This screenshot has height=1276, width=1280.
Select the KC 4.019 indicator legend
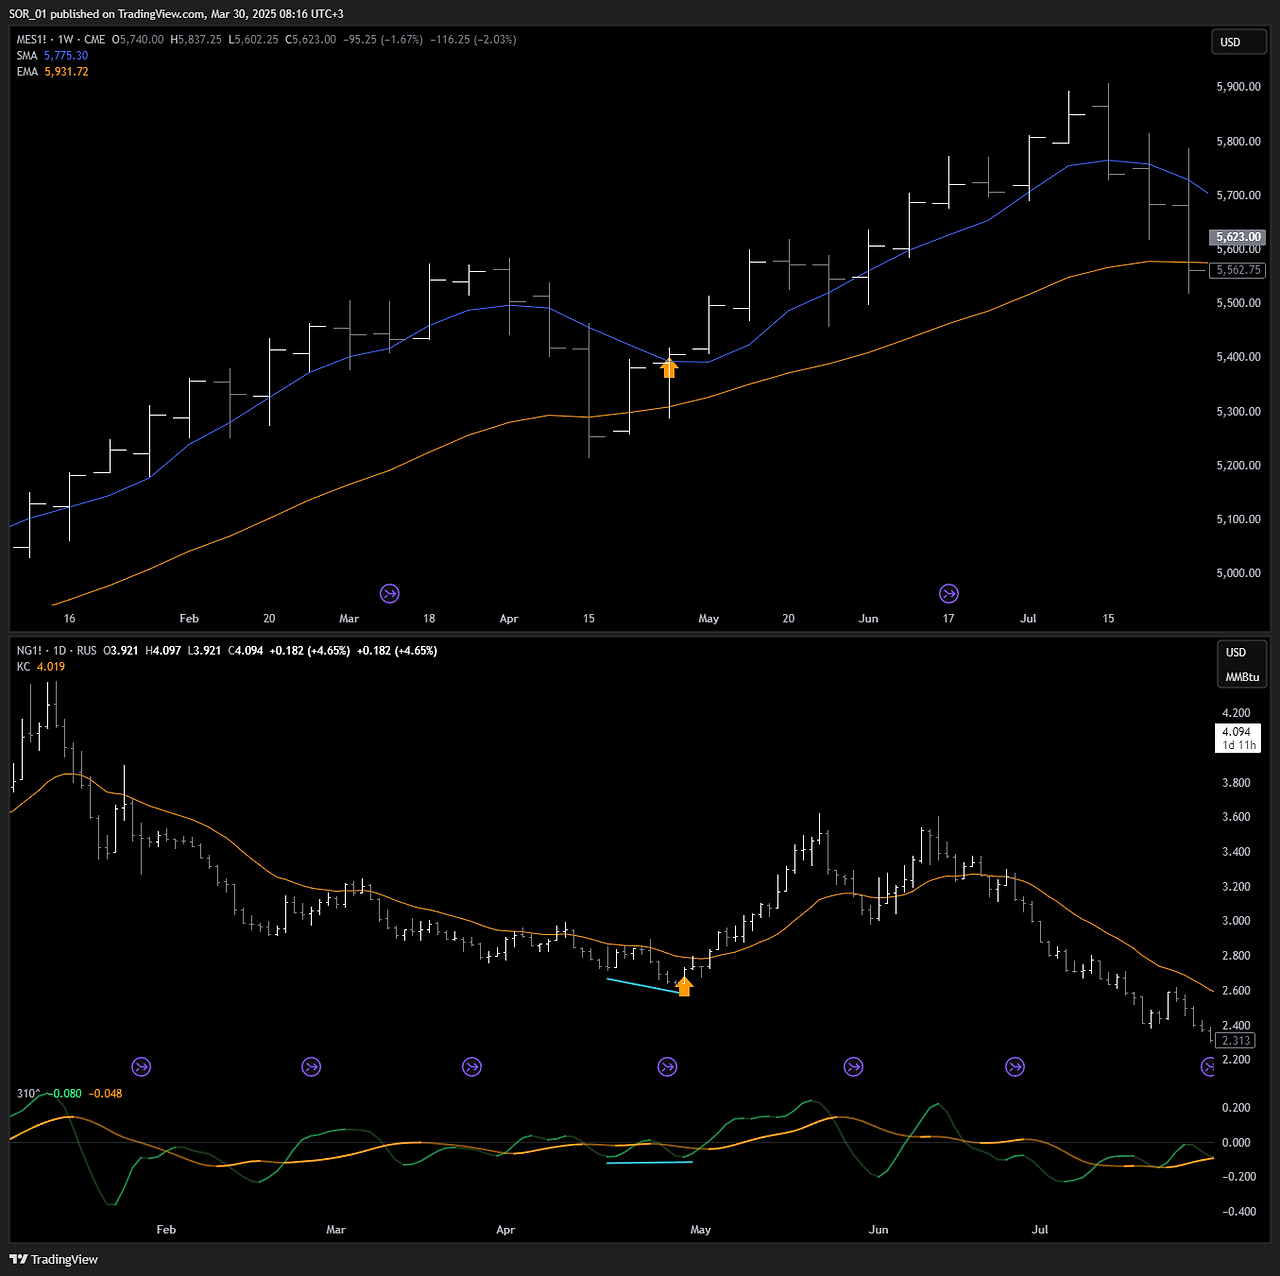coord(41,667)
